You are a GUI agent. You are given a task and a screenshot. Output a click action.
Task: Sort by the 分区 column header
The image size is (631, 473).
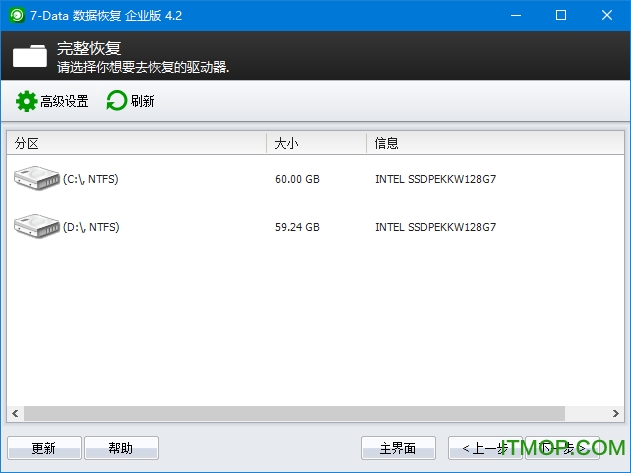[136, 143]
